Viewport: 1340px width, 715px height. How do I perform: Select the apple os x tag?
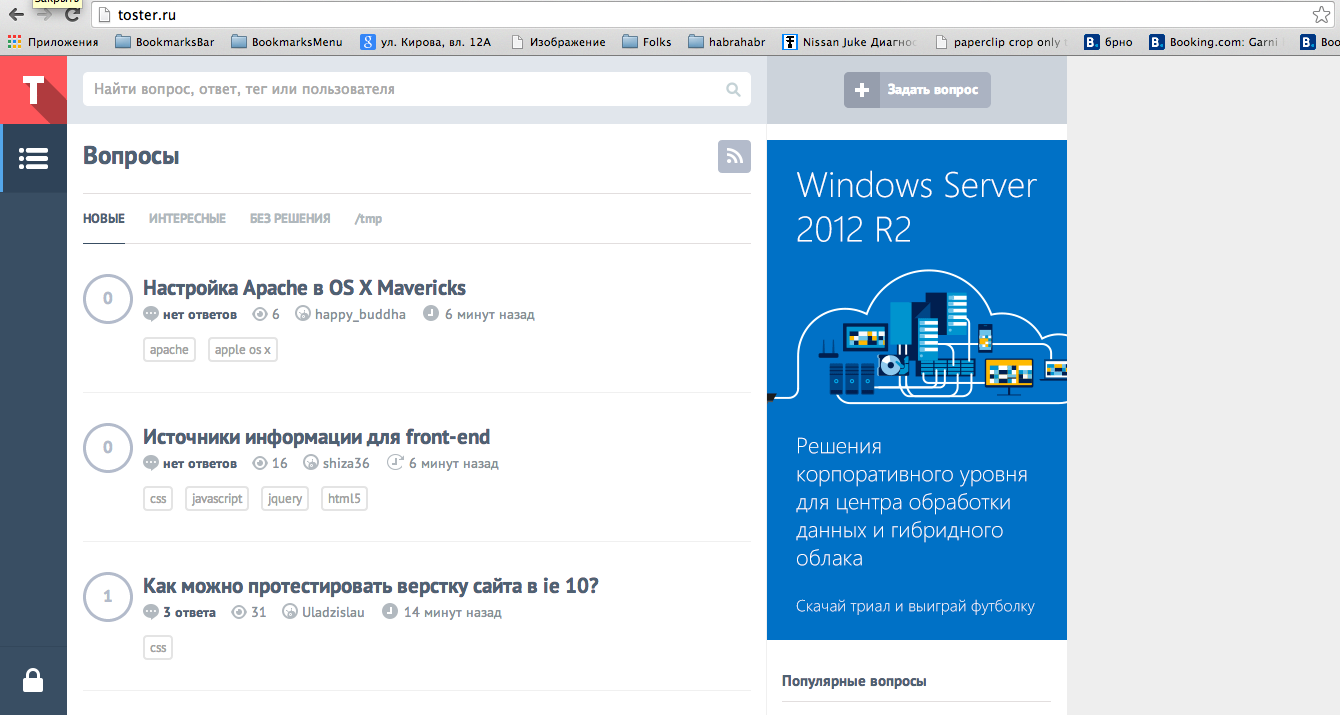[x=243, y=350]
